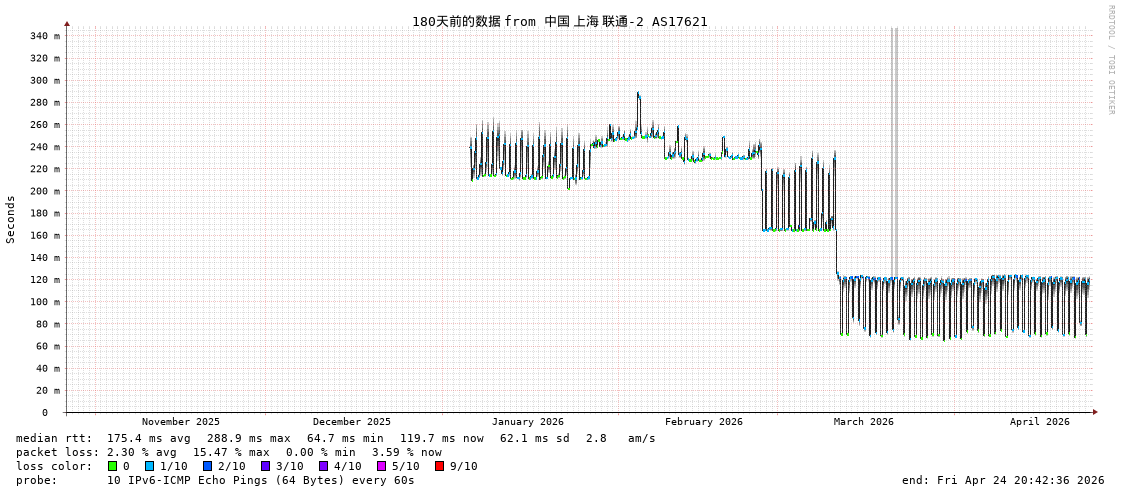Image resolution: width=1121 pixels, height=494 pixels.
Task: Click the magenta 5/10 loss swatch
Action: click(x=381, y=466)
